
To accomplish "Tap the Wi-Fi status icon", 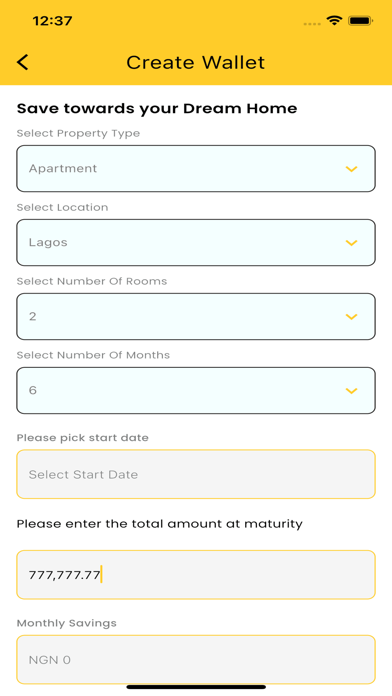I will point(334,20).
